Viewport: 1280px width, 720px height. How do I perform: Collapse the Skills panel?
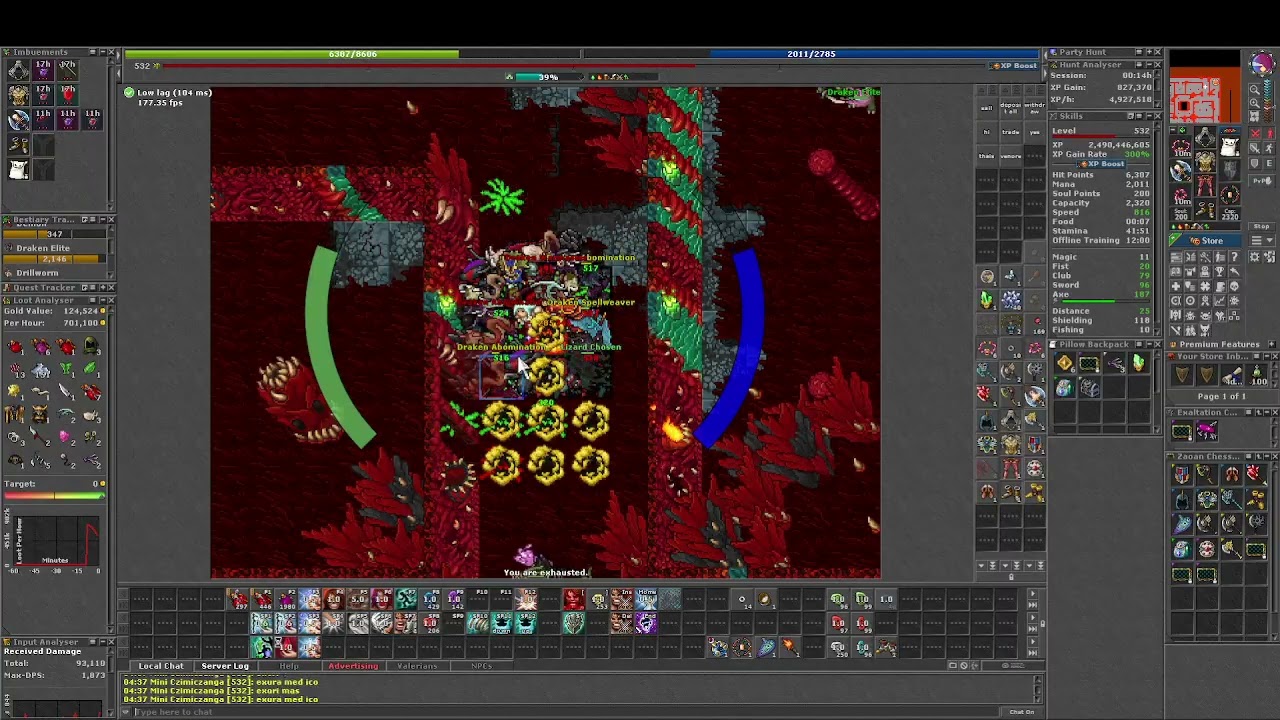pos(1148,116)
